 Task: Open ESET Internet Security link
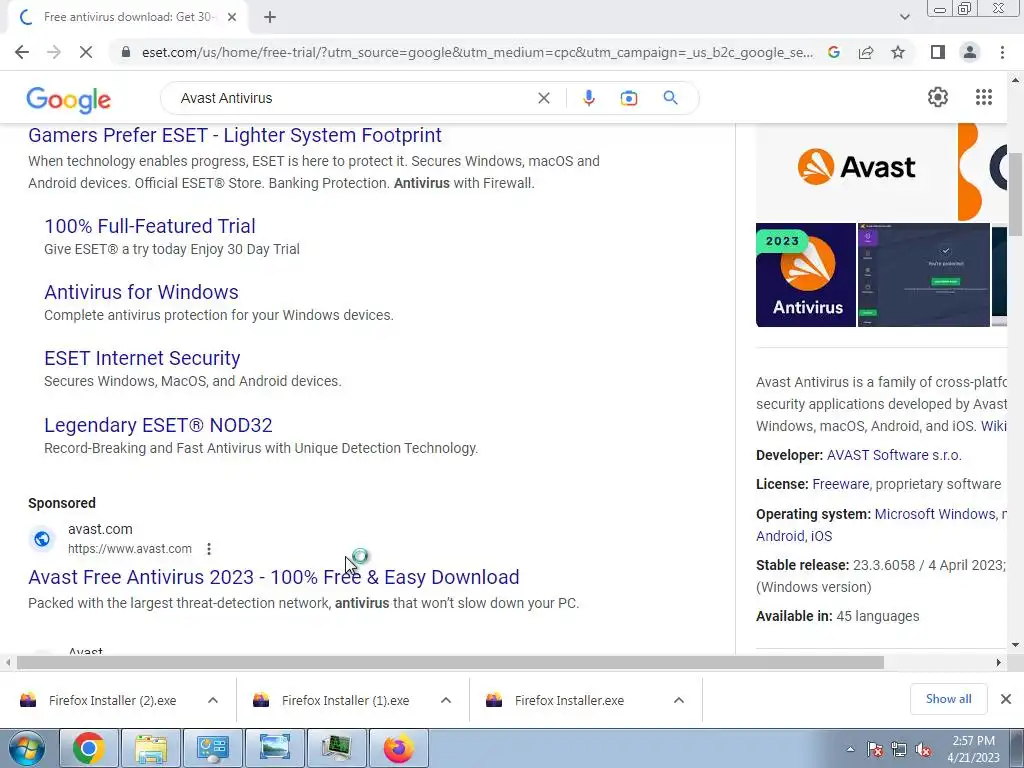point(142,358)
